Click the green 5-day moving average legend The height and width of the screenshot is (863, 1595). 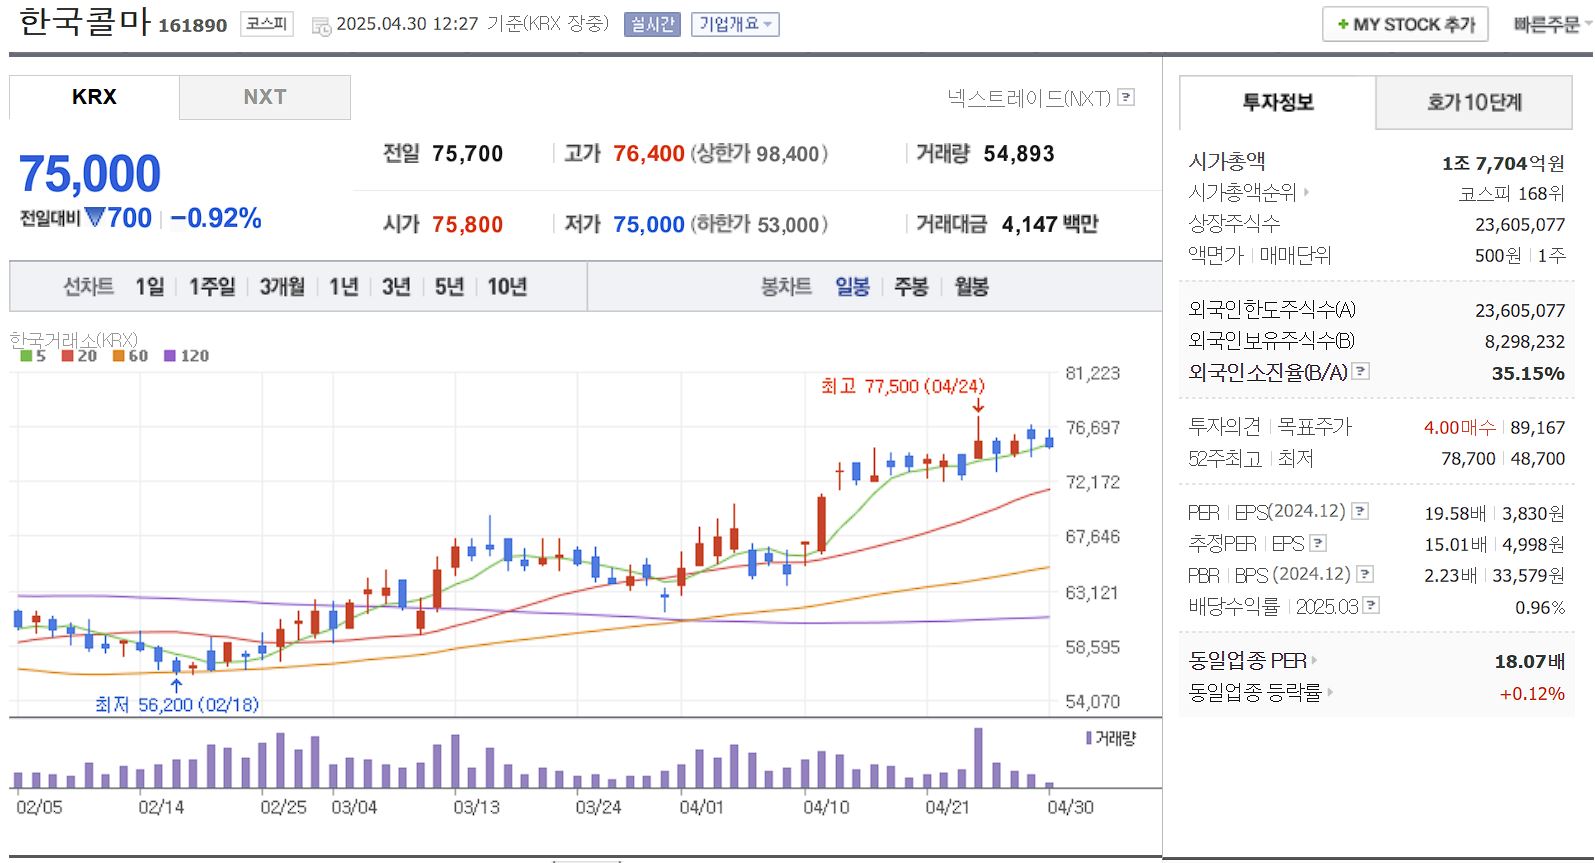[x=32, y=356]
